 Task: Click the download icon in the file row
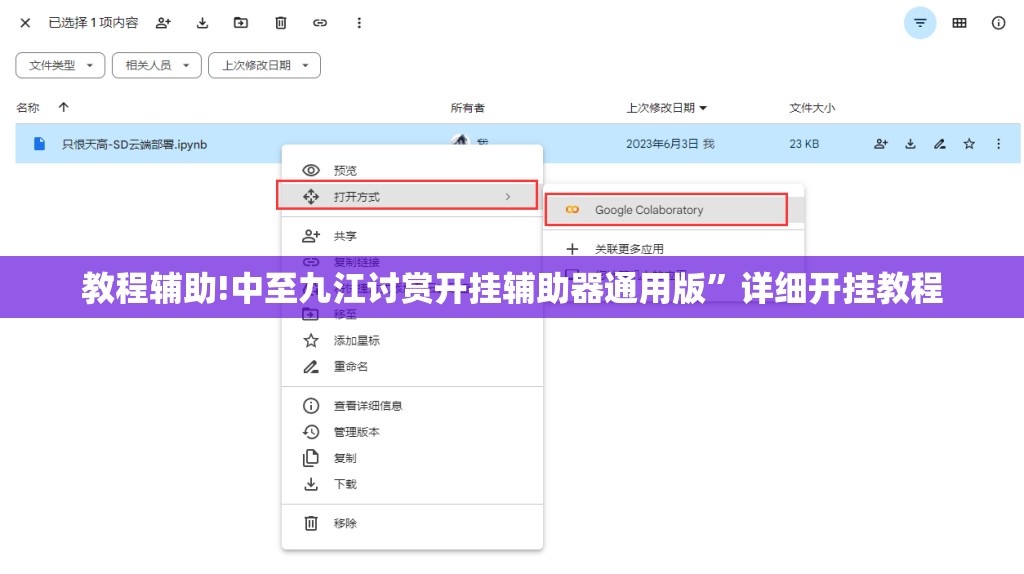click(910, 144)
